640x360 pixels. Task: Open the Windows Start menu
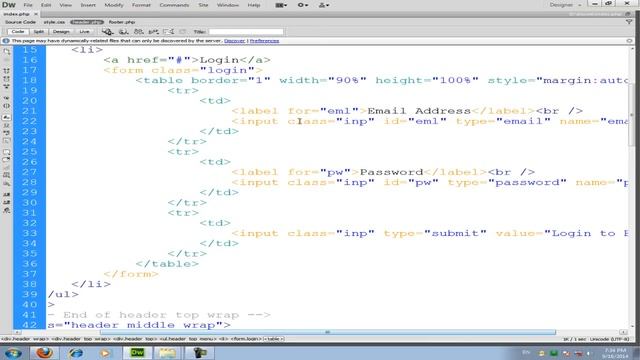coord(13,352)
